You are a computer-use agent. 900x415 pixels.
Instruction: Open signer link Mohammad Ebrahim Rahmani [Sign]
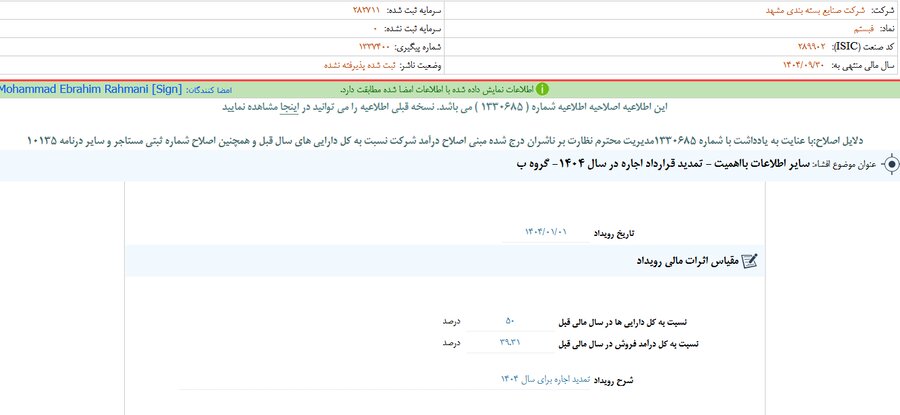point(91,90)
